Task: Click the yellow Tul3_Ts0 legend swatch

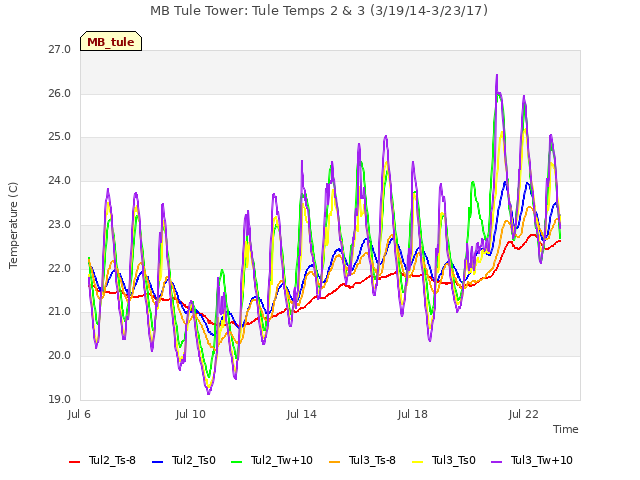Action: pos(418,462)
